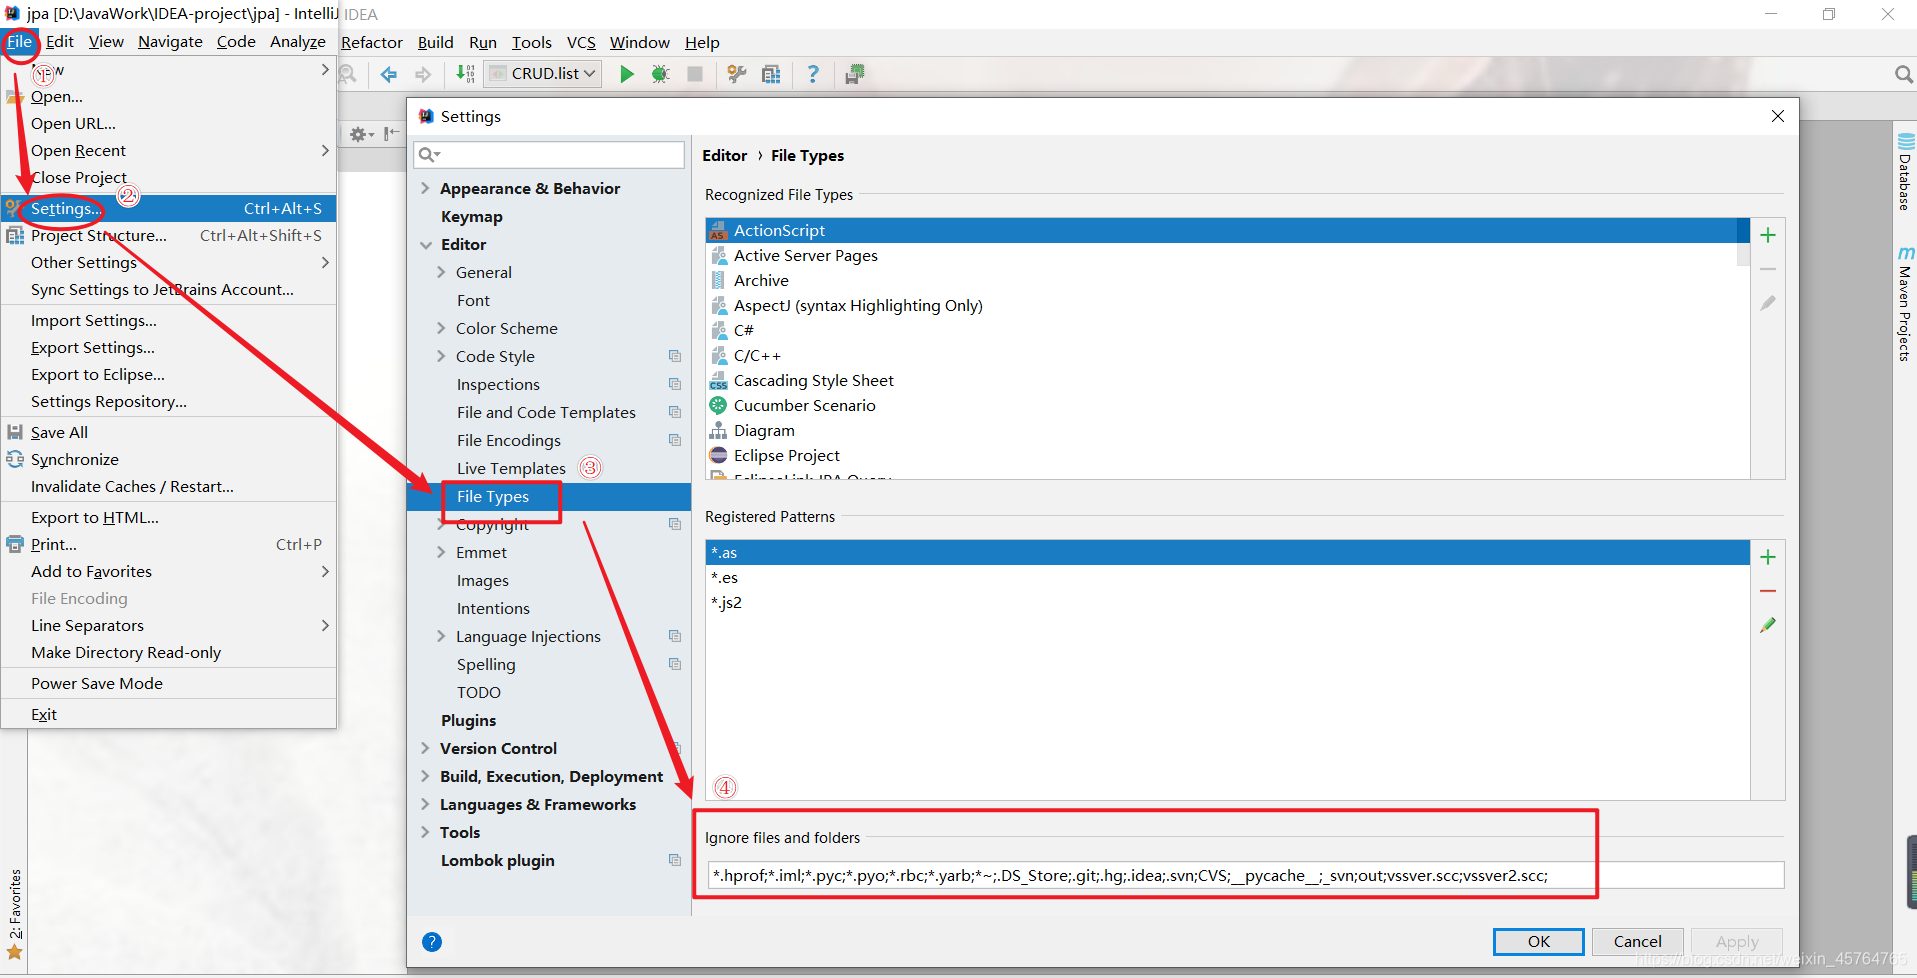Expand Appearance & Behavior settings section

tap(425, 188)
